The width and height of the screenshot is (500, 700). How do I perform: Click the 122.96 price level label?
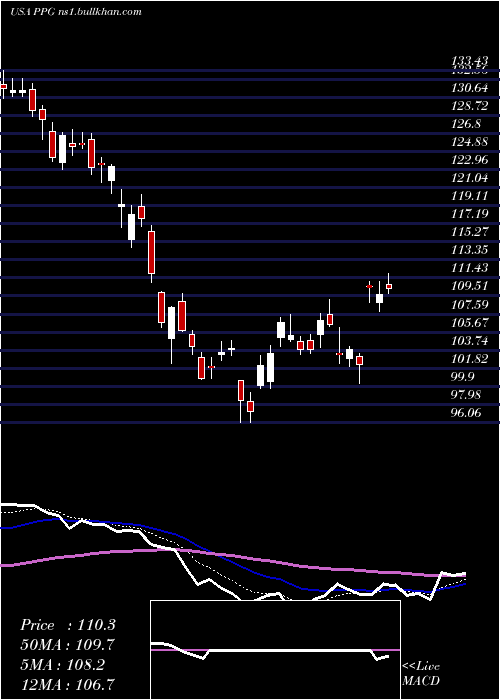(469, 160)
